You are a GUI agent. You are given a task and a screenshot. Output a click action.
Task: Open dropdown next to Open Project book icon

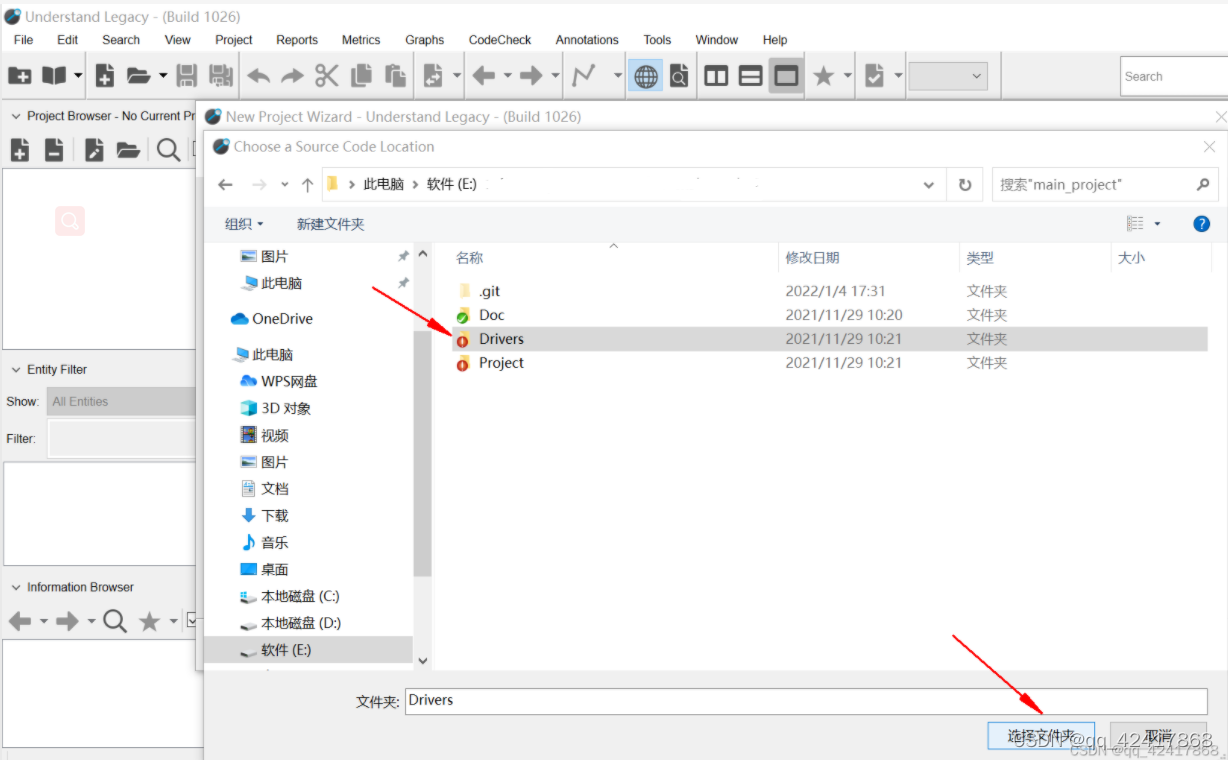(78, 76)
